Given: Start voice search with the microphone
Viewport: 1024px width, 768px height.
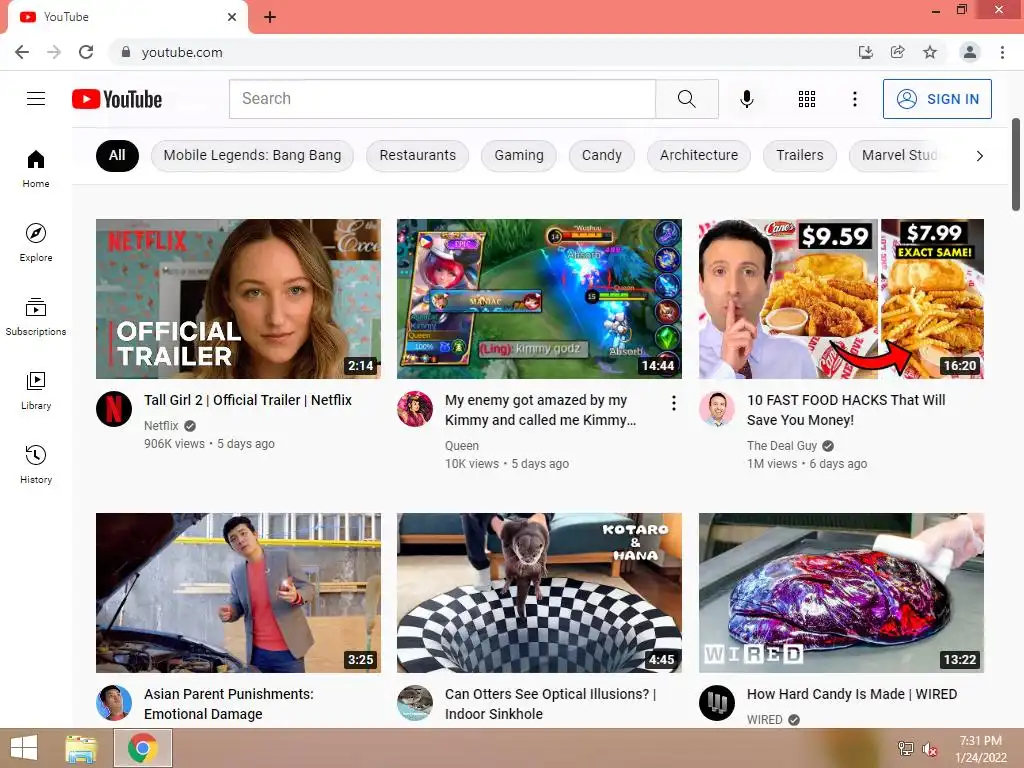Looking at the screenshot, I should (746, 99).
